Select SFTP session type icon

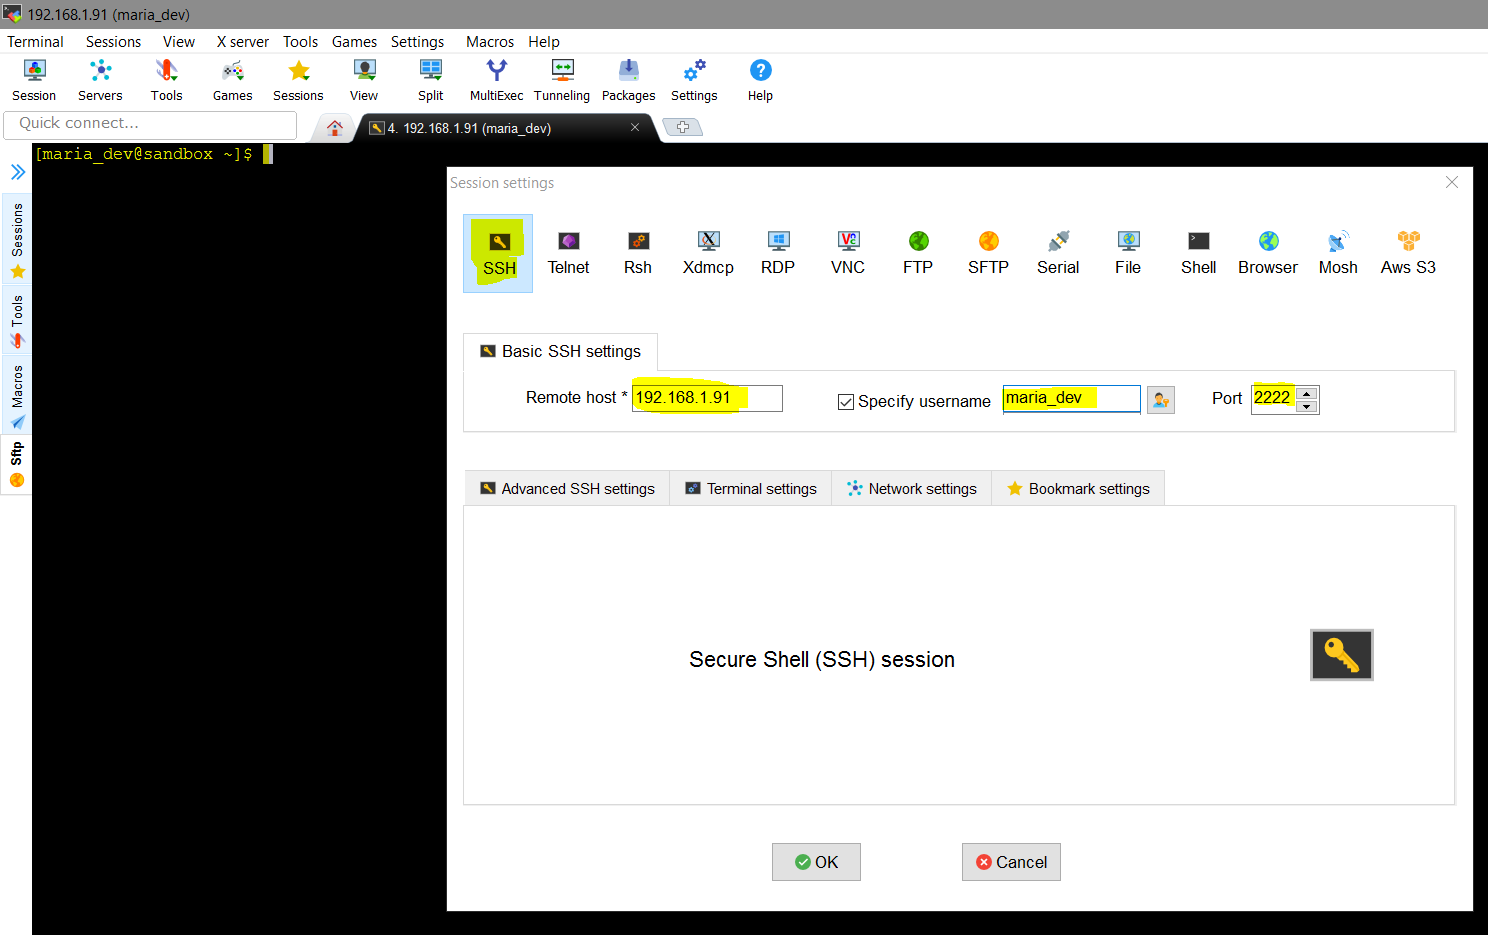988,253
